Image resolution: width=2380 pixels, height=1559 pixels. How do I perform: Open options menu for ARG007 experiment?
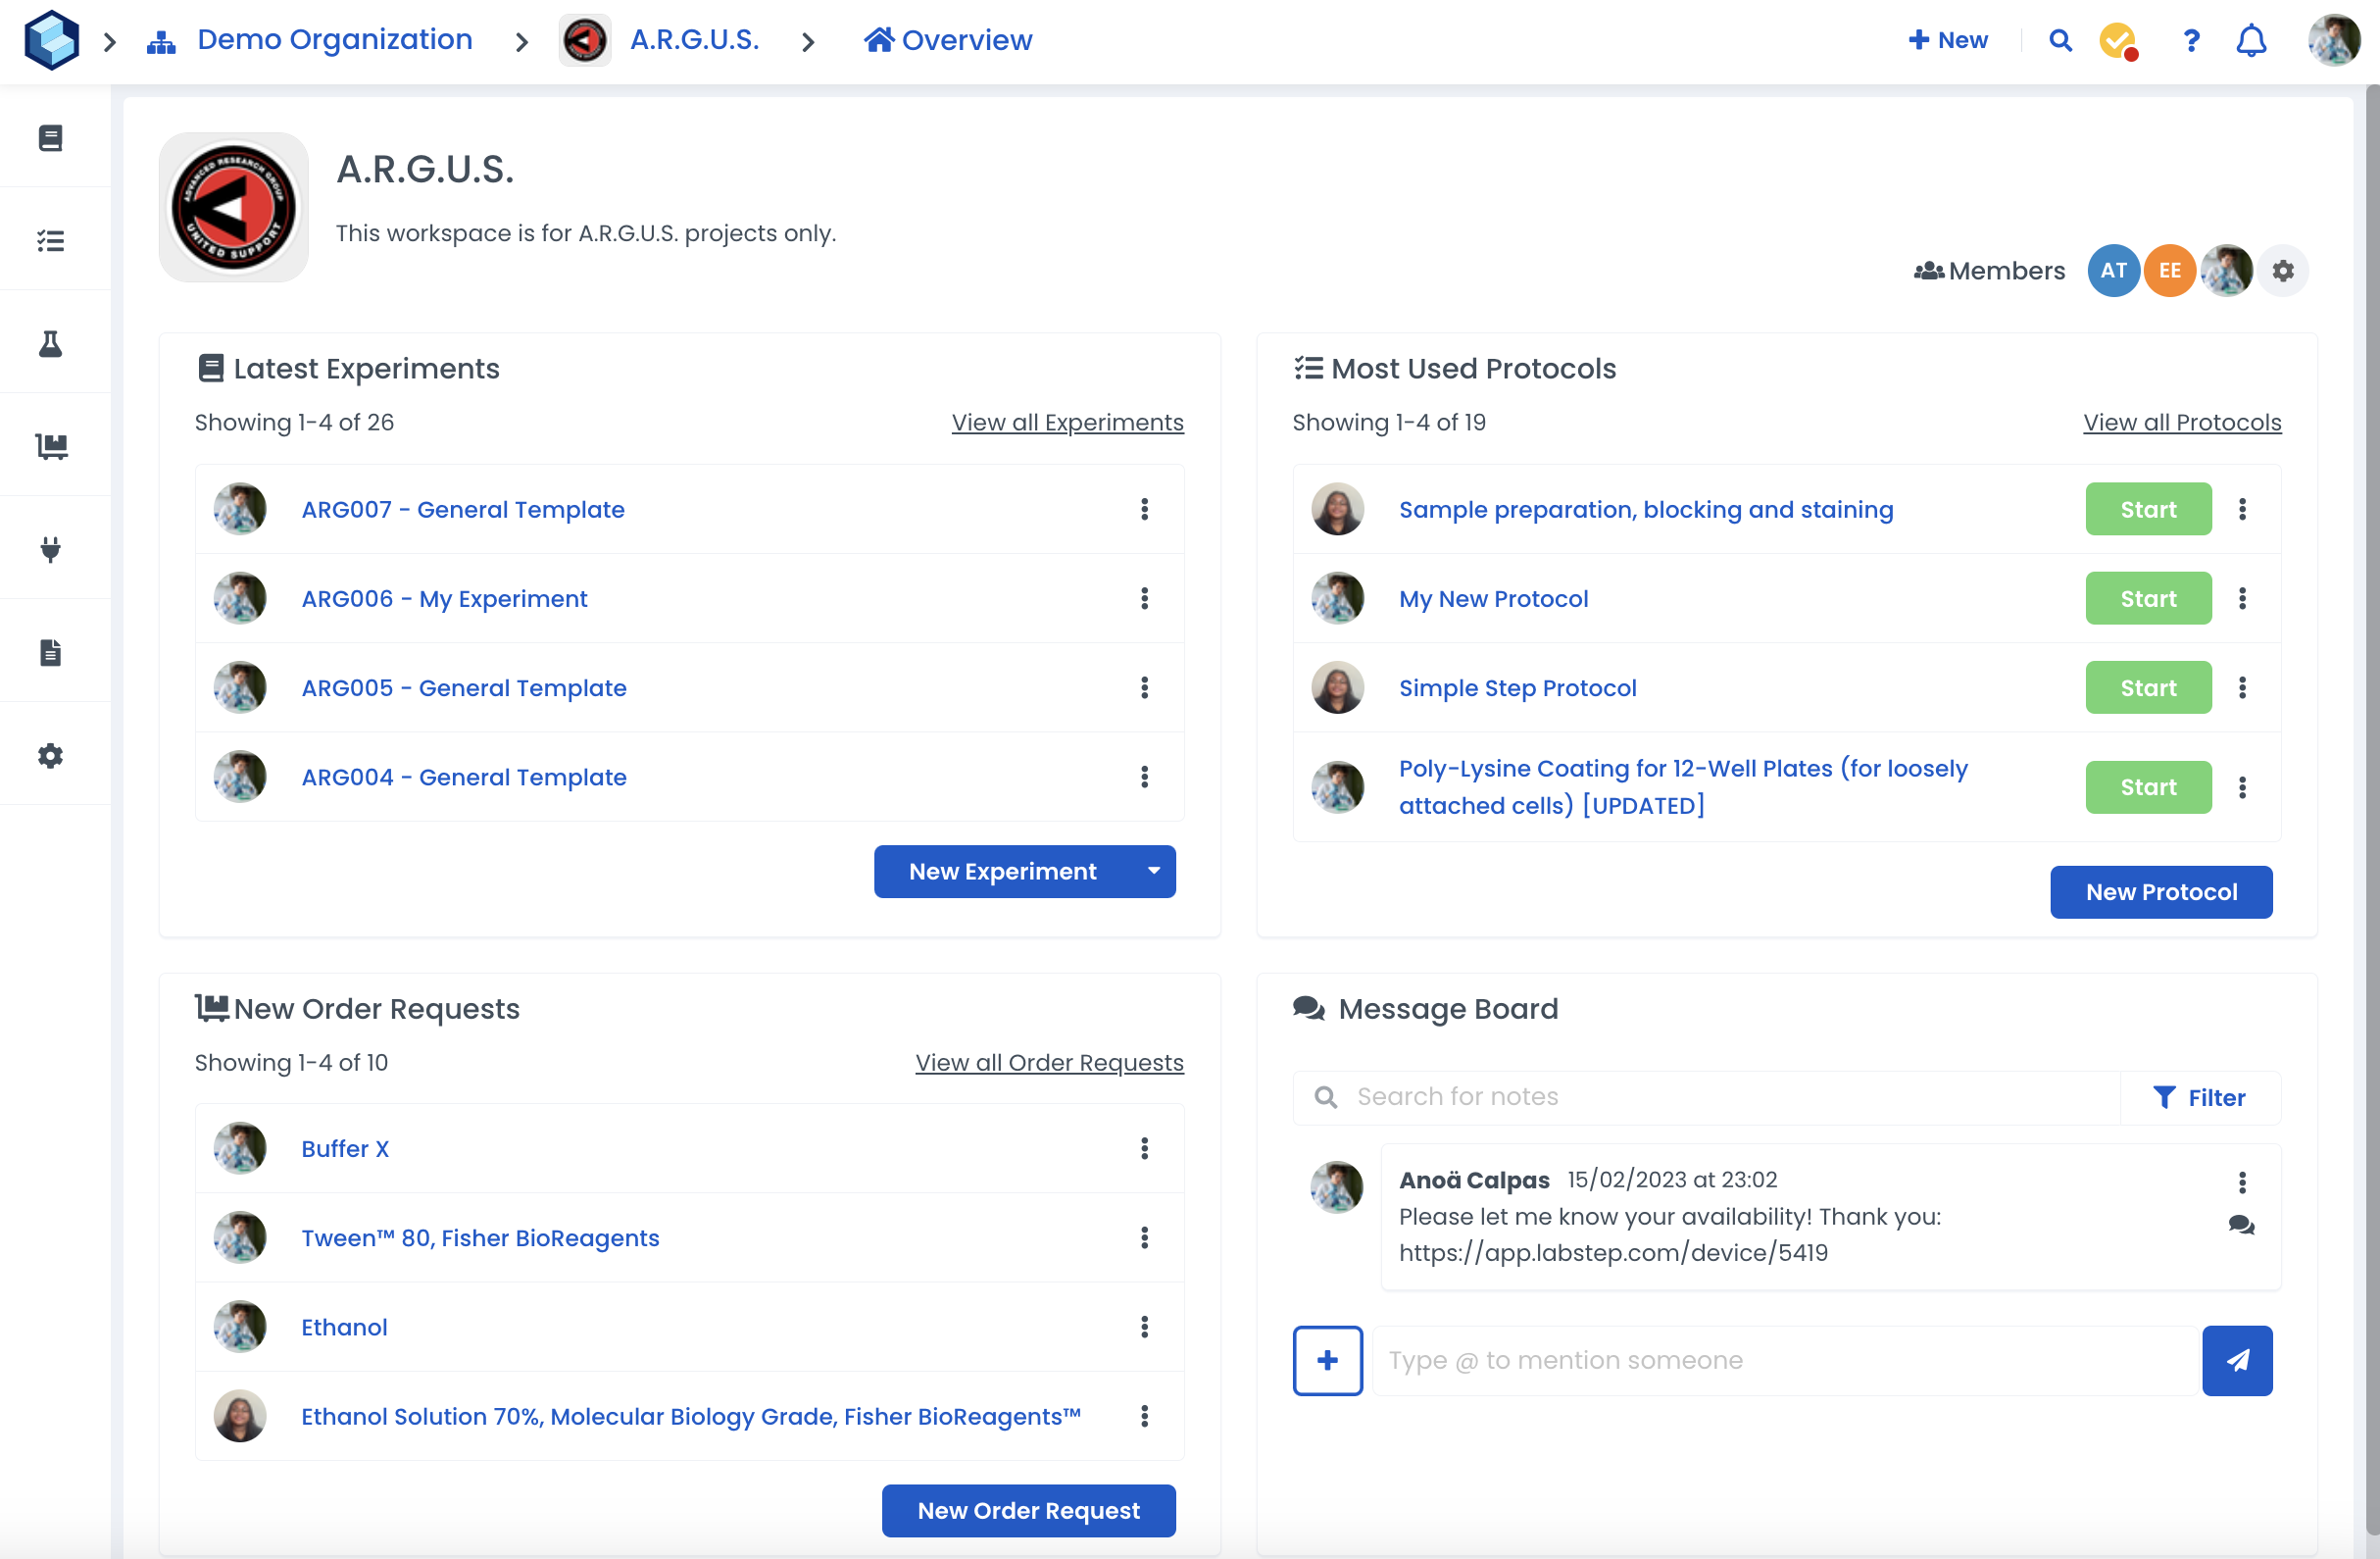pos(1144,509)
